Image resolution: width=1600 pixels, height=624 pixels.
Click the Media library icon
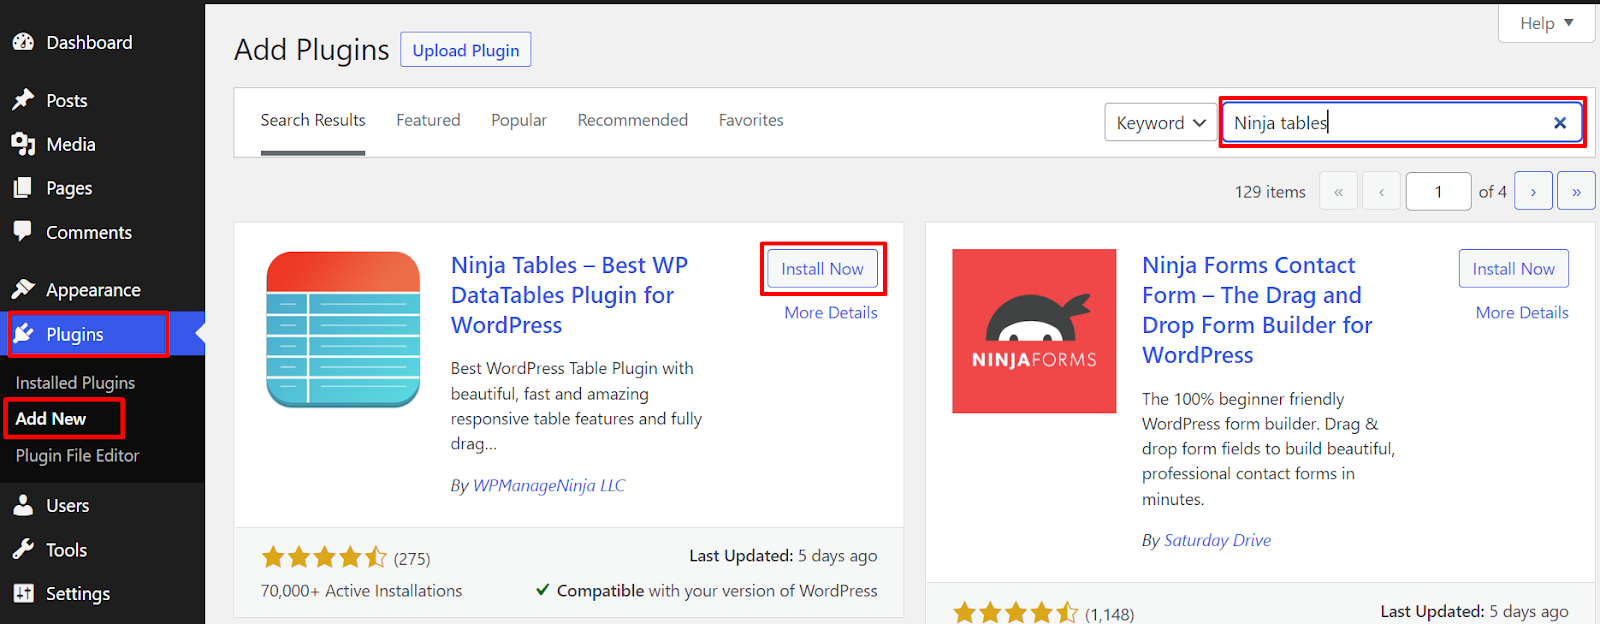(x=23, y=144)
